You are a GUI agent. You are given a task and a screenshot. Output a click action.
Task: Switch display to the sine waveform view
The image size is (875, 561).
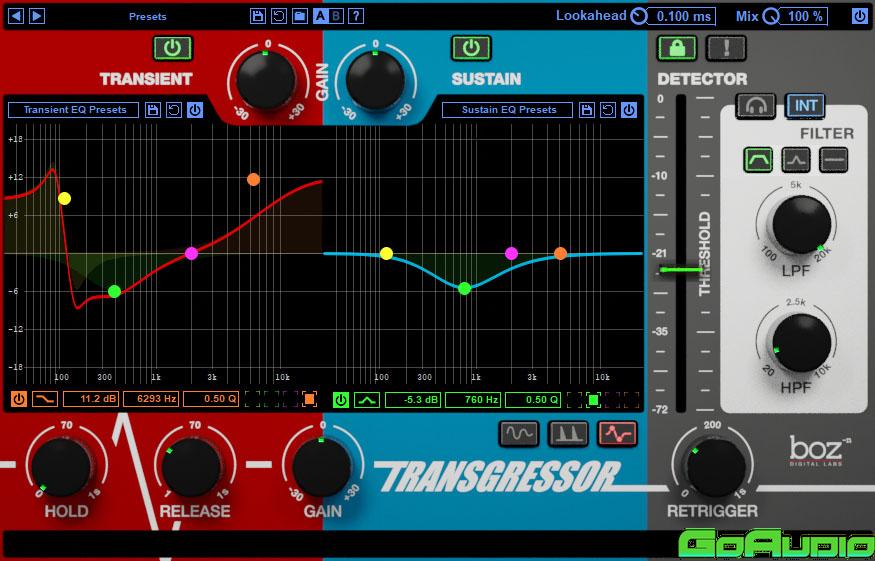[x=519, y=434]
